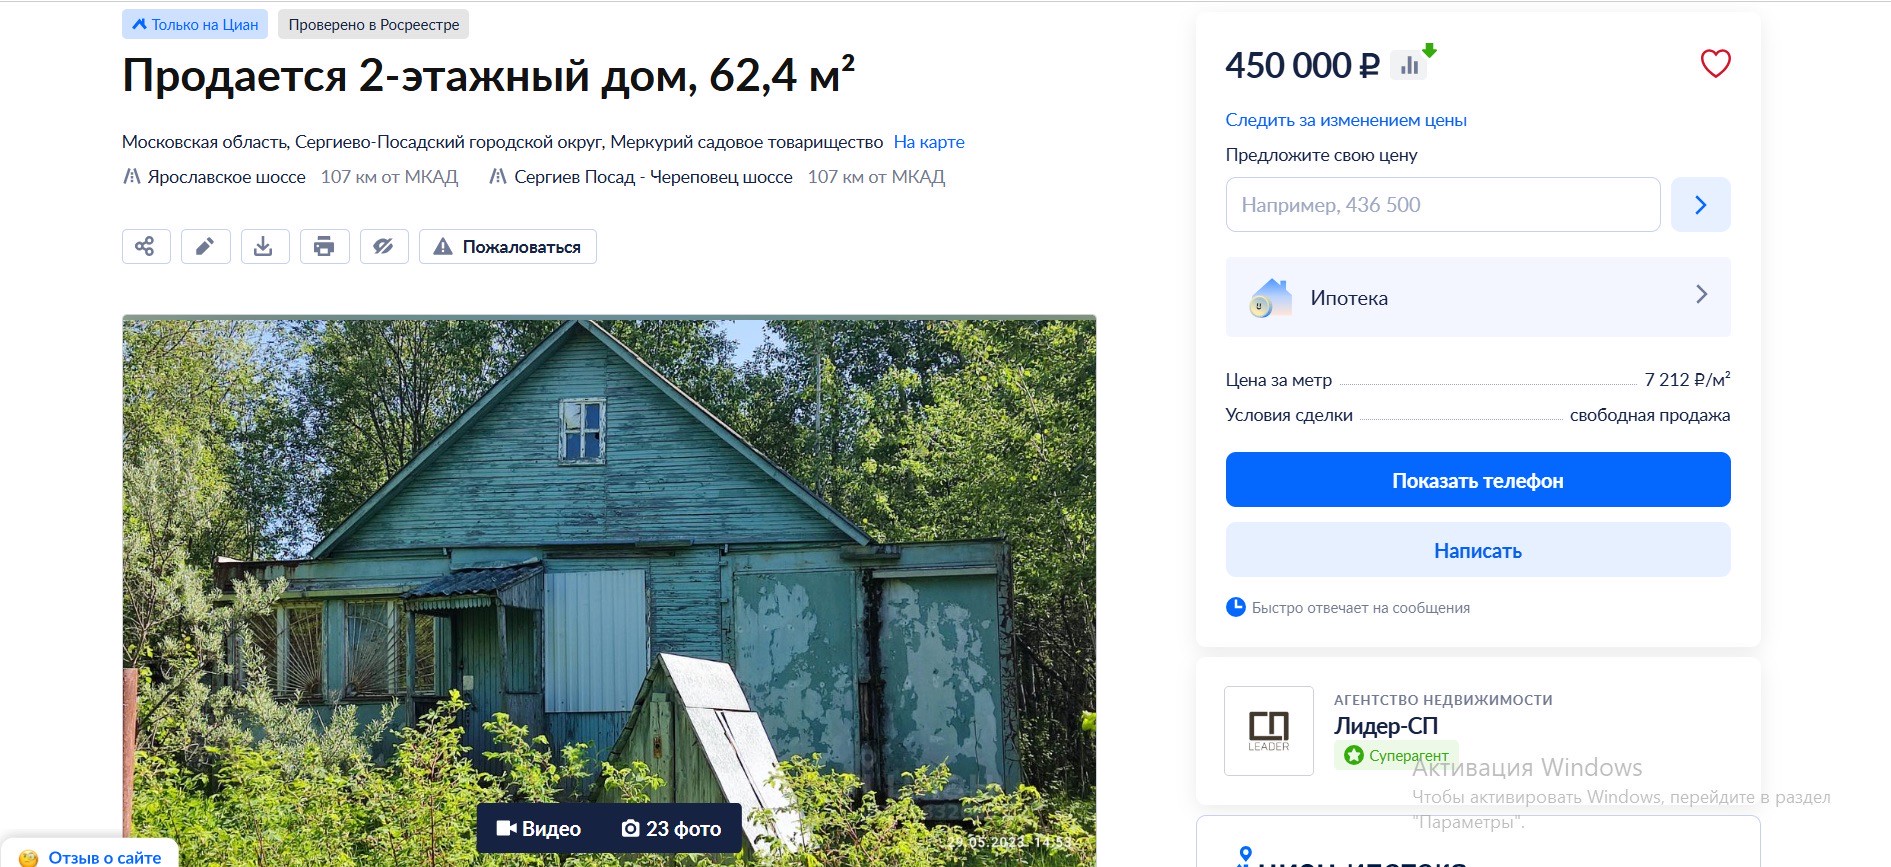
Task: Open the На карте link
Action: (x=929, y=142)
